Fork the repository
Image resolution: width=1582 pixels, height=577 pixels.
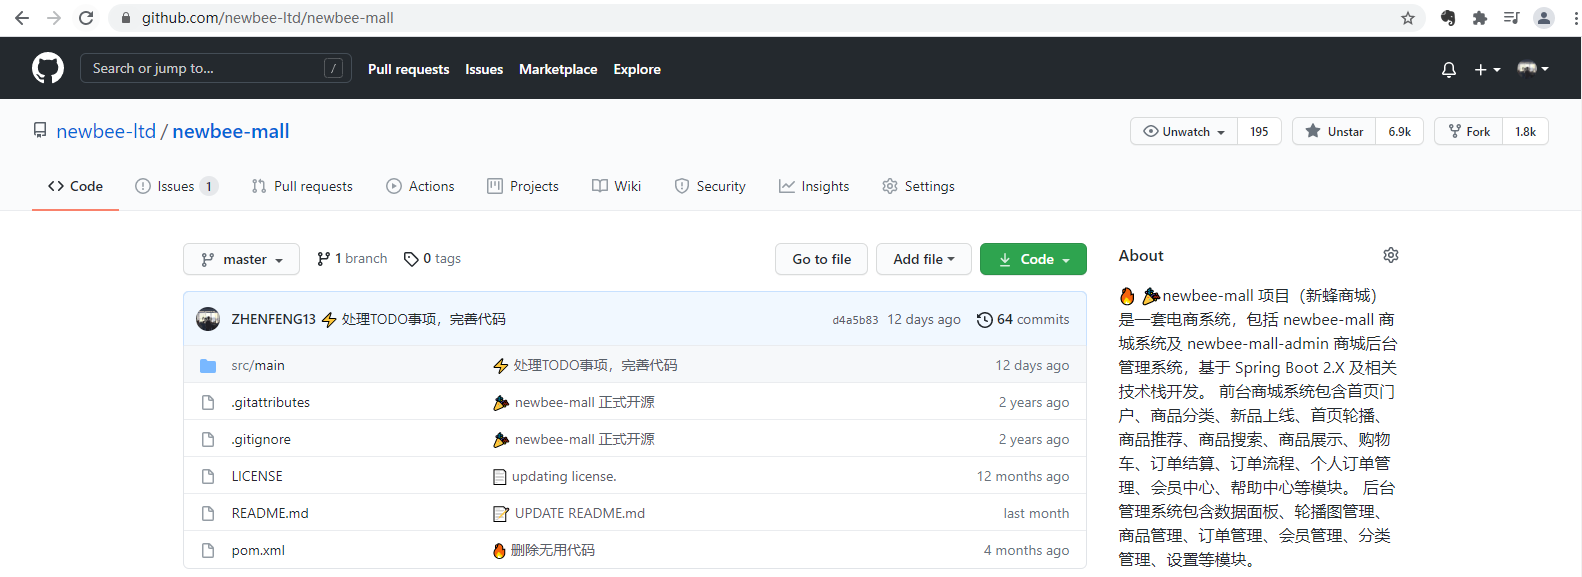(1469, 131)
